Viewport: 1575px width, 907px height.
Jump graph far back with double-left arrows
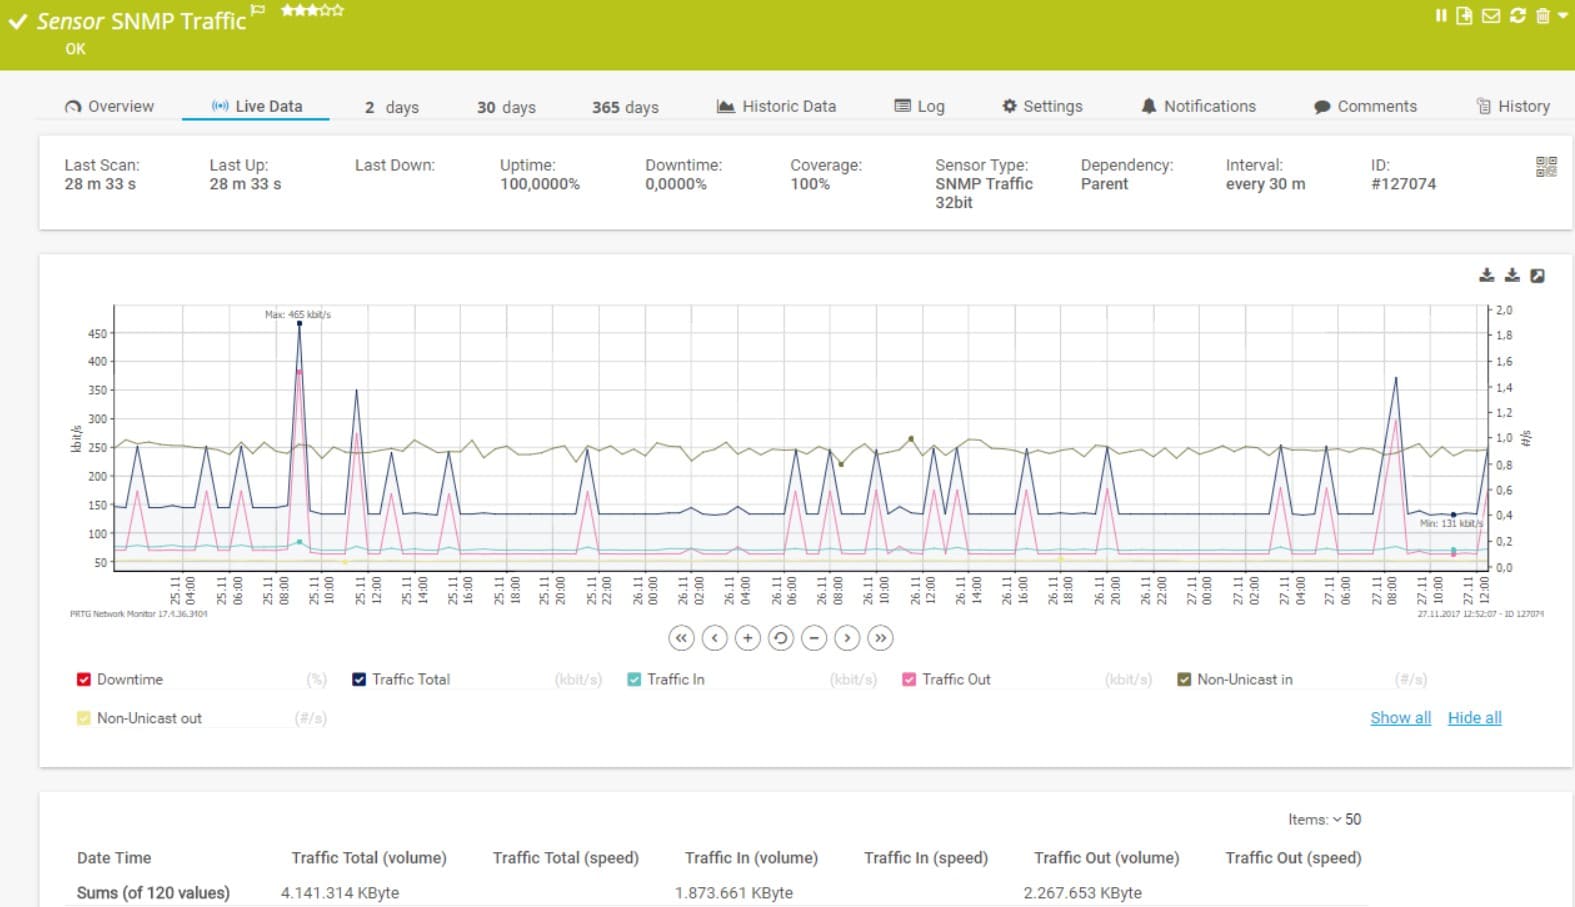click(x=681, y=638)
